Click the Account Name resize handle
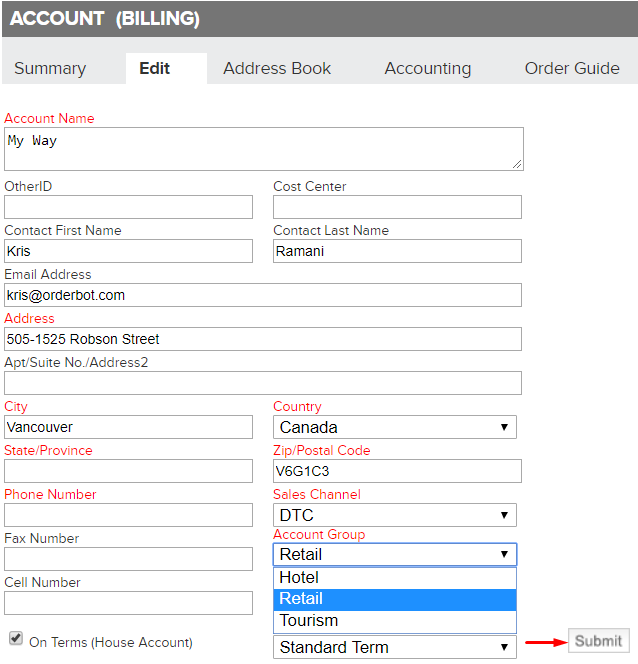The image size is (638, 664). click(x=517, y=164)
